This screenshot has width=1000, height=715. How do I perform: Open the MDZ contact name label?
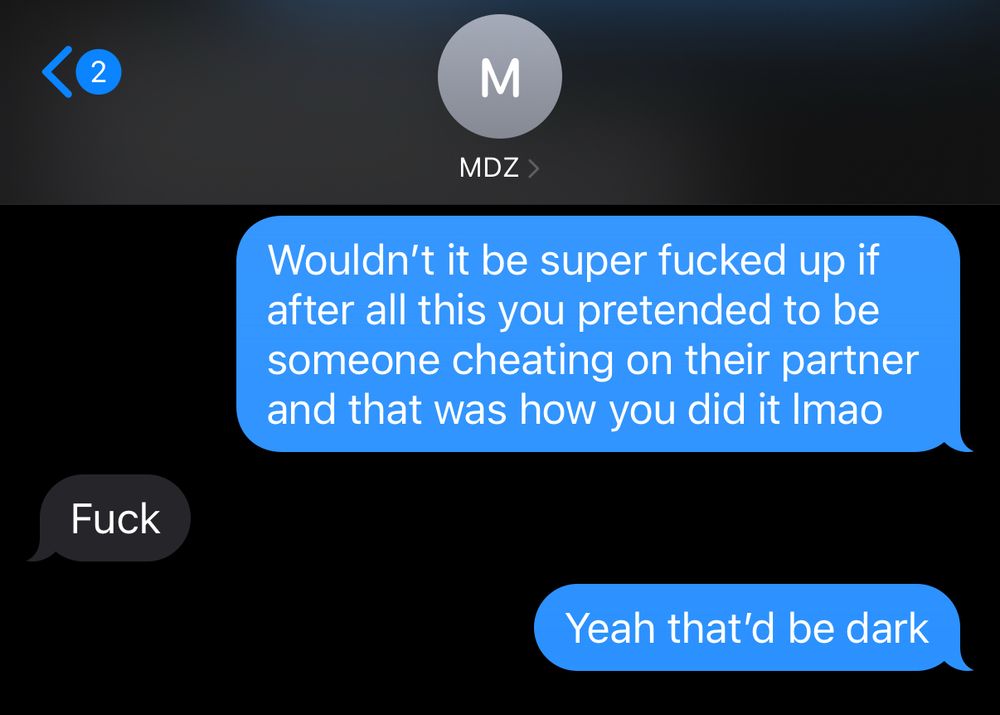489,168
